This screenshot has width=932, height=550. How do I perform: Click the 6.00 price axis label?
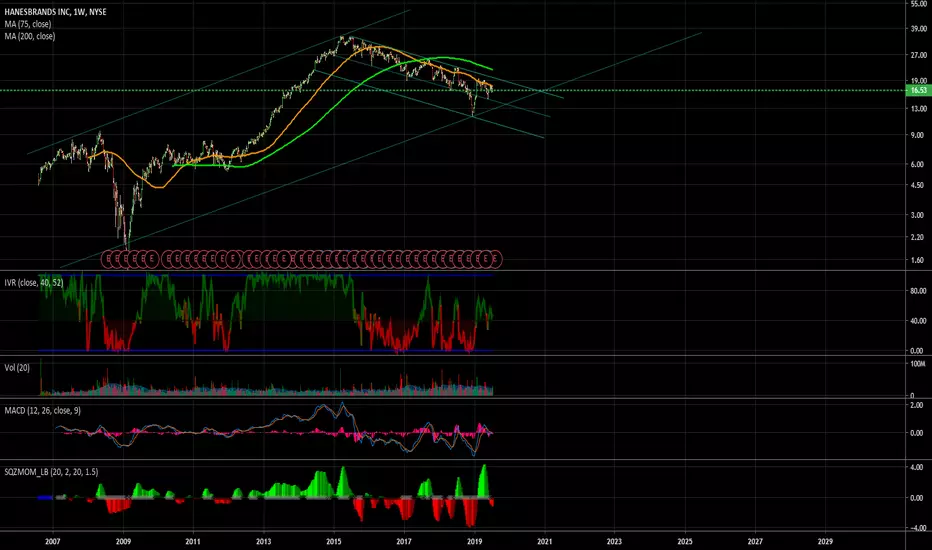click(x=918, y=165)
